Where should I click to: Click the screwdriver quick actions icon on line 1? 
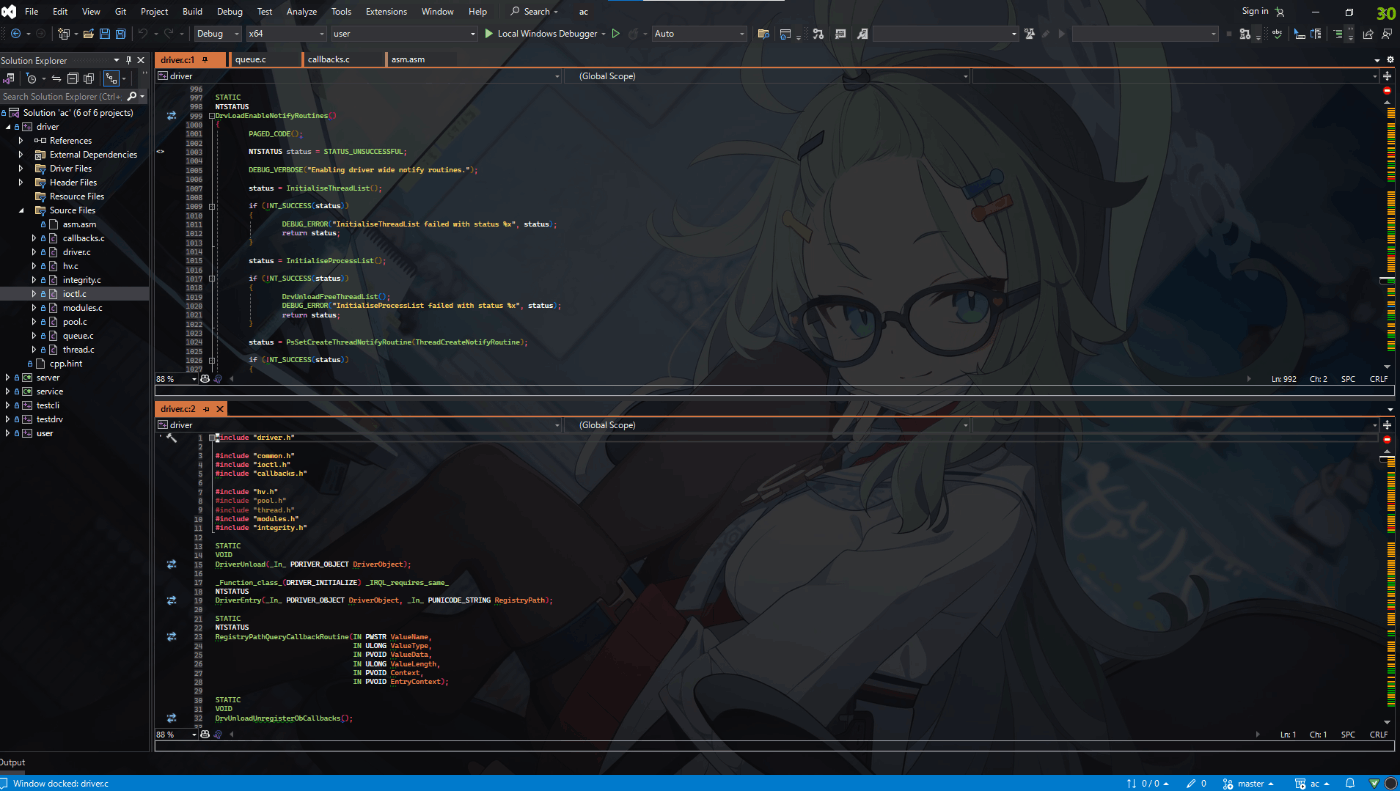point(171,438)
